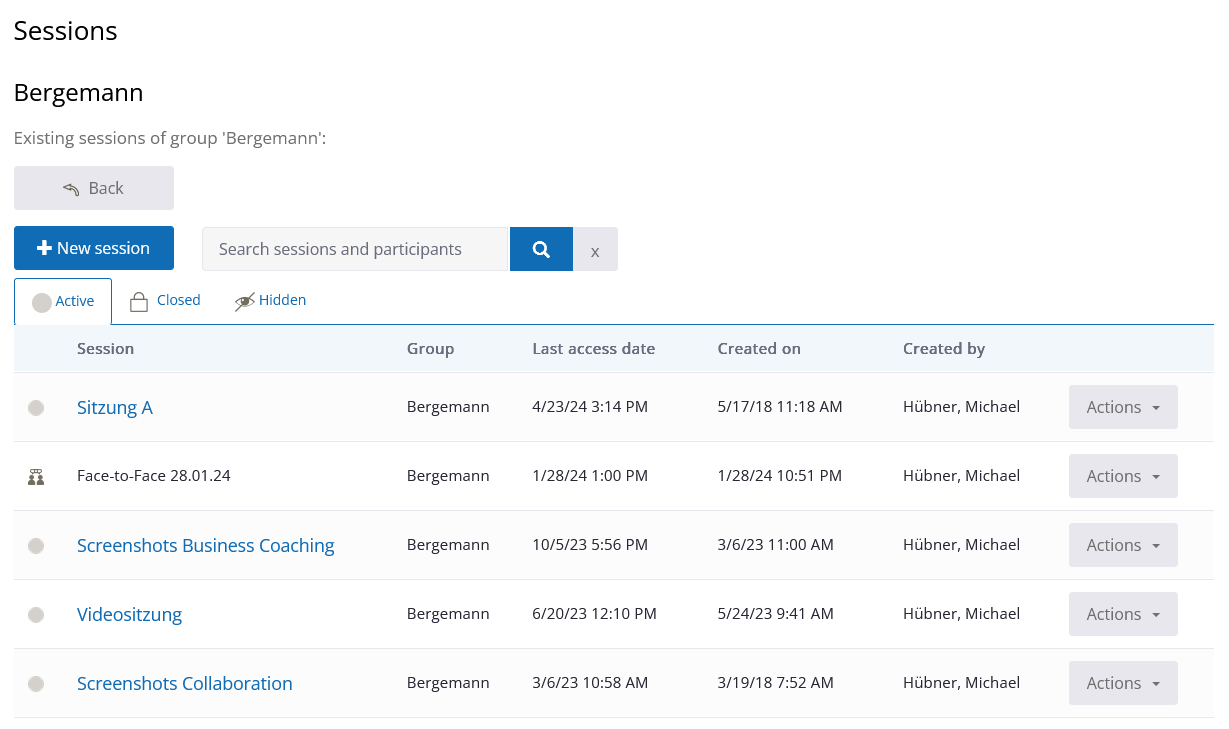Click the magnifier search button

[541, 249]
